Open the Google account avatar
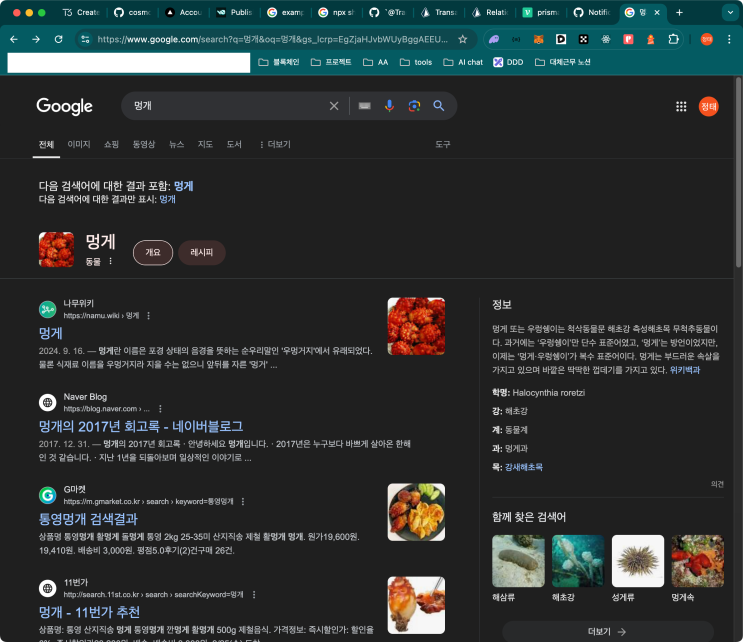The image size is (743, 642). point(708,107)
